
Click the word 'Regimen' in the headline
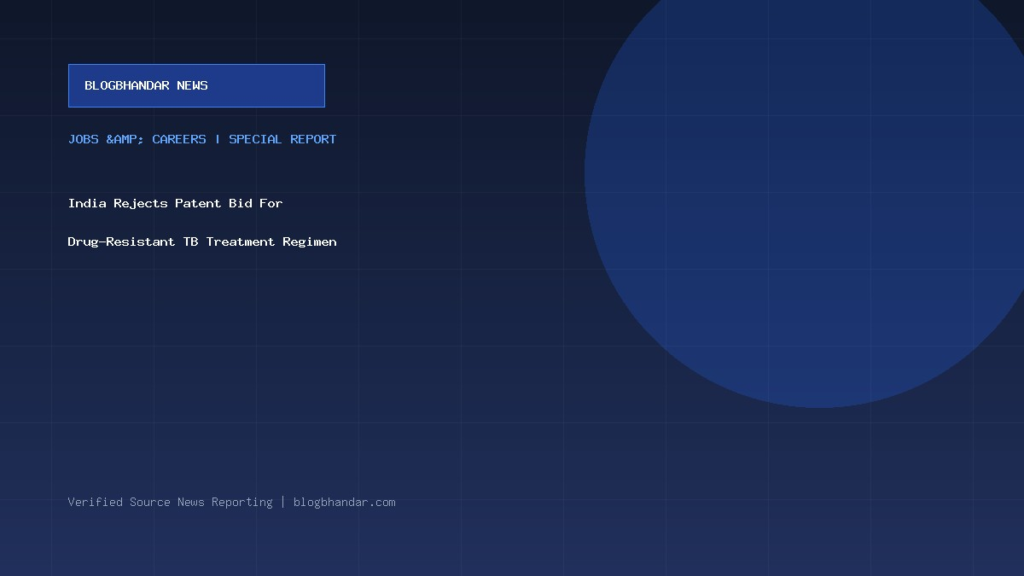(310, 242)
